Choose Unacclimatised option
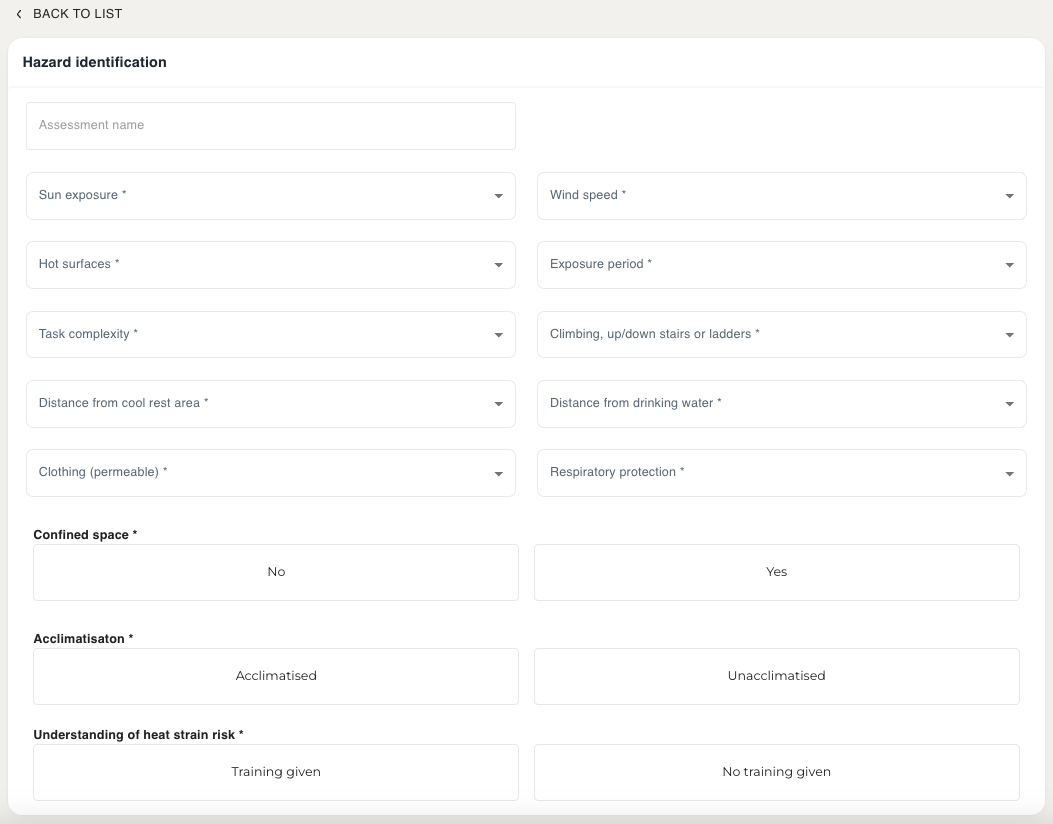Image resolution: width=1053 pixels, height=824 pixels. 776,676
